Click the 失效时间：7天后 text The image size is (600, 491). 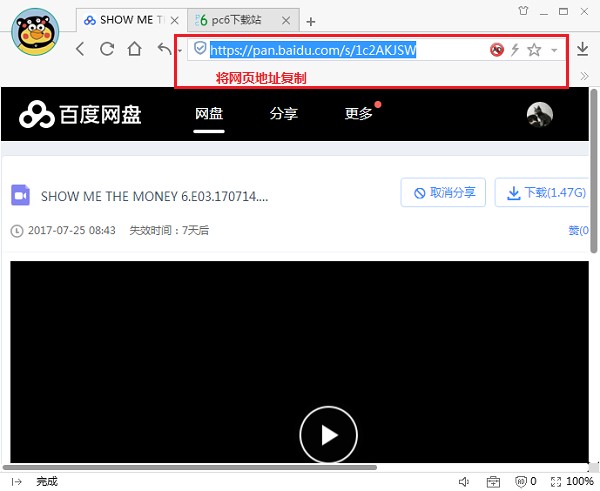pos(169,230)
